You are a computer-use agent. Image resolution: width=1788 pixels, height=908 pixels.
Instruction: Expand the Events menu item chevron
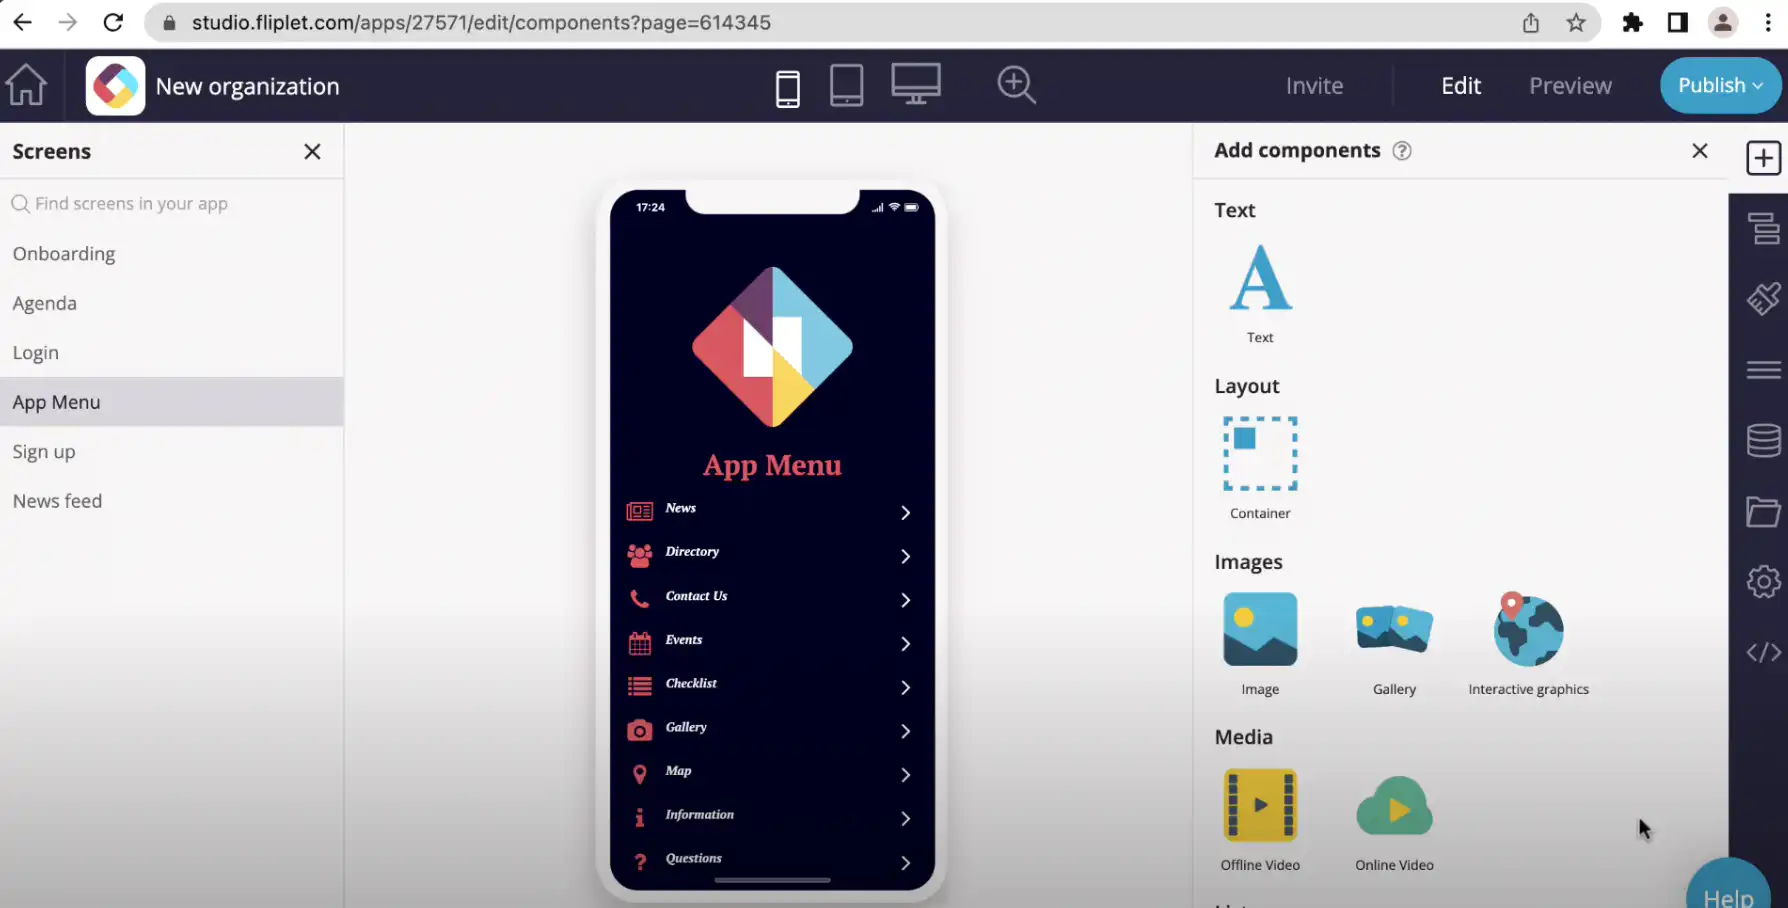click(905, 644)
